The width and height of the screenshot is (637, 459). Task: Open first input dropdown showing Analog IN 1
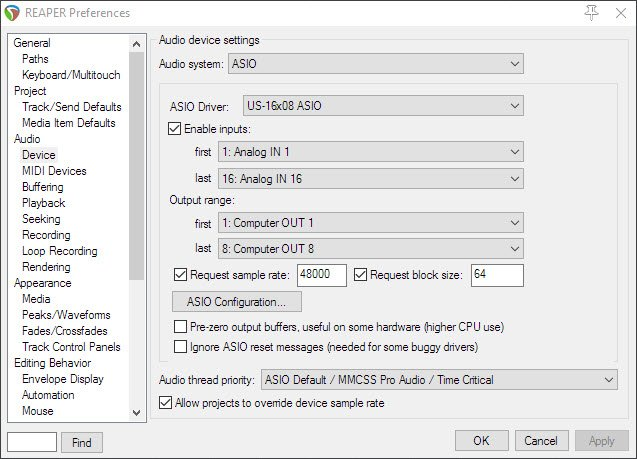371,152
